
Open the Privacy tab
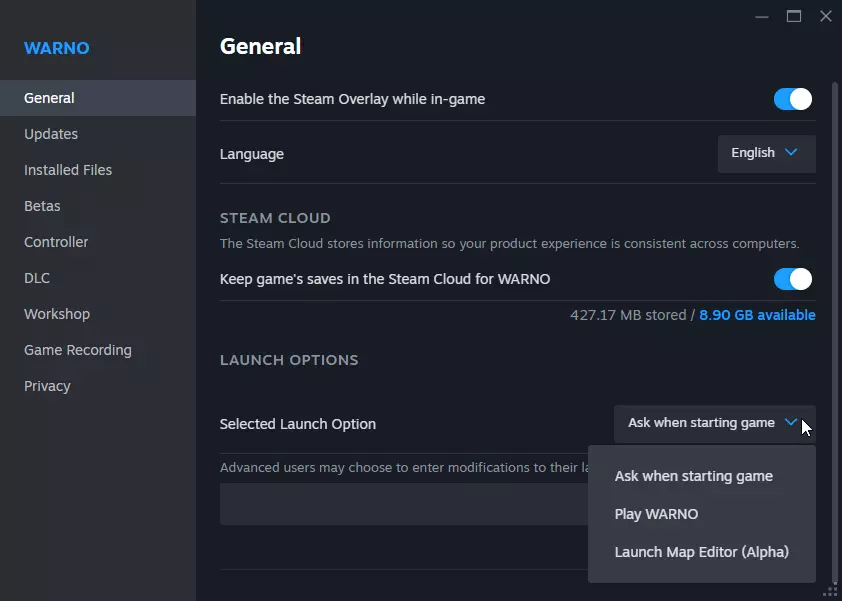pyautogui.click(x=47, y=386)
